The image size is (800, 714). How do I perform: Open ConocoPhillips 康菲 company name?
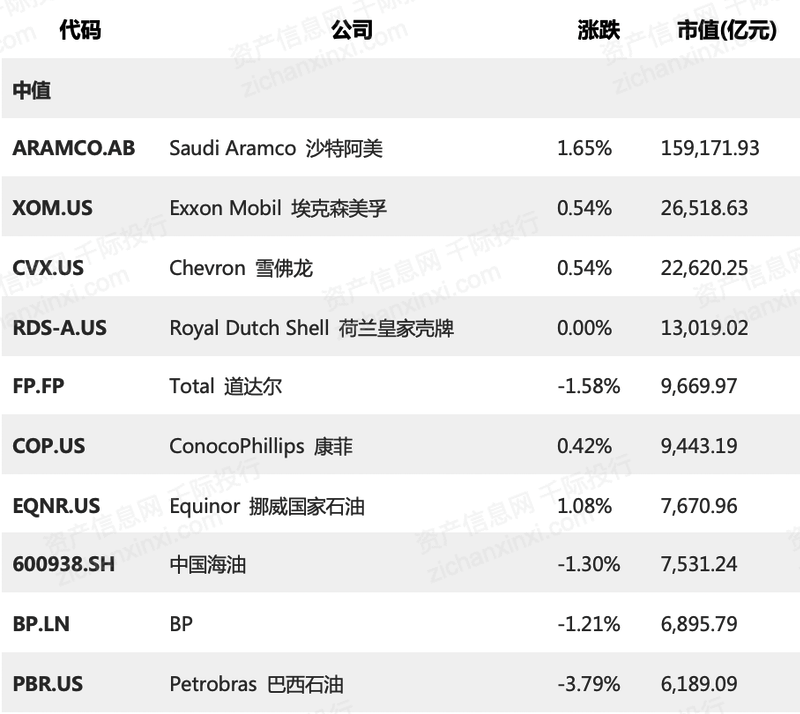point(261,446)
